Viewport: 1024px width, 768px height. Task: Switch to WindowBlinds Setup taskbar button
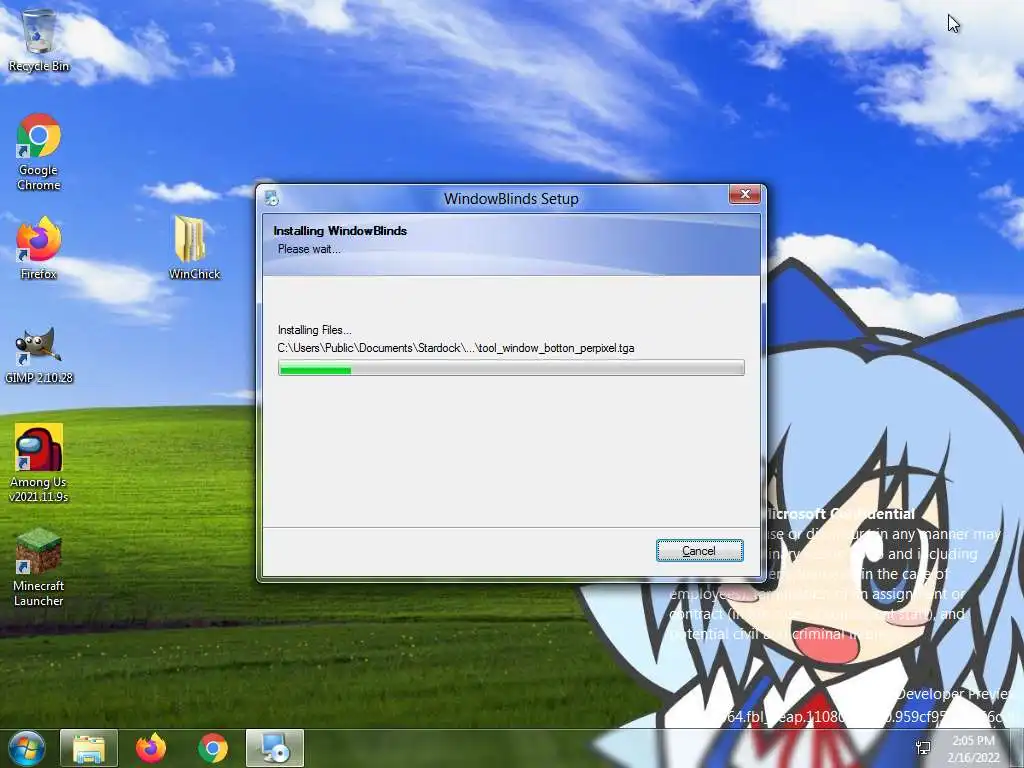(x=275, y=748)
